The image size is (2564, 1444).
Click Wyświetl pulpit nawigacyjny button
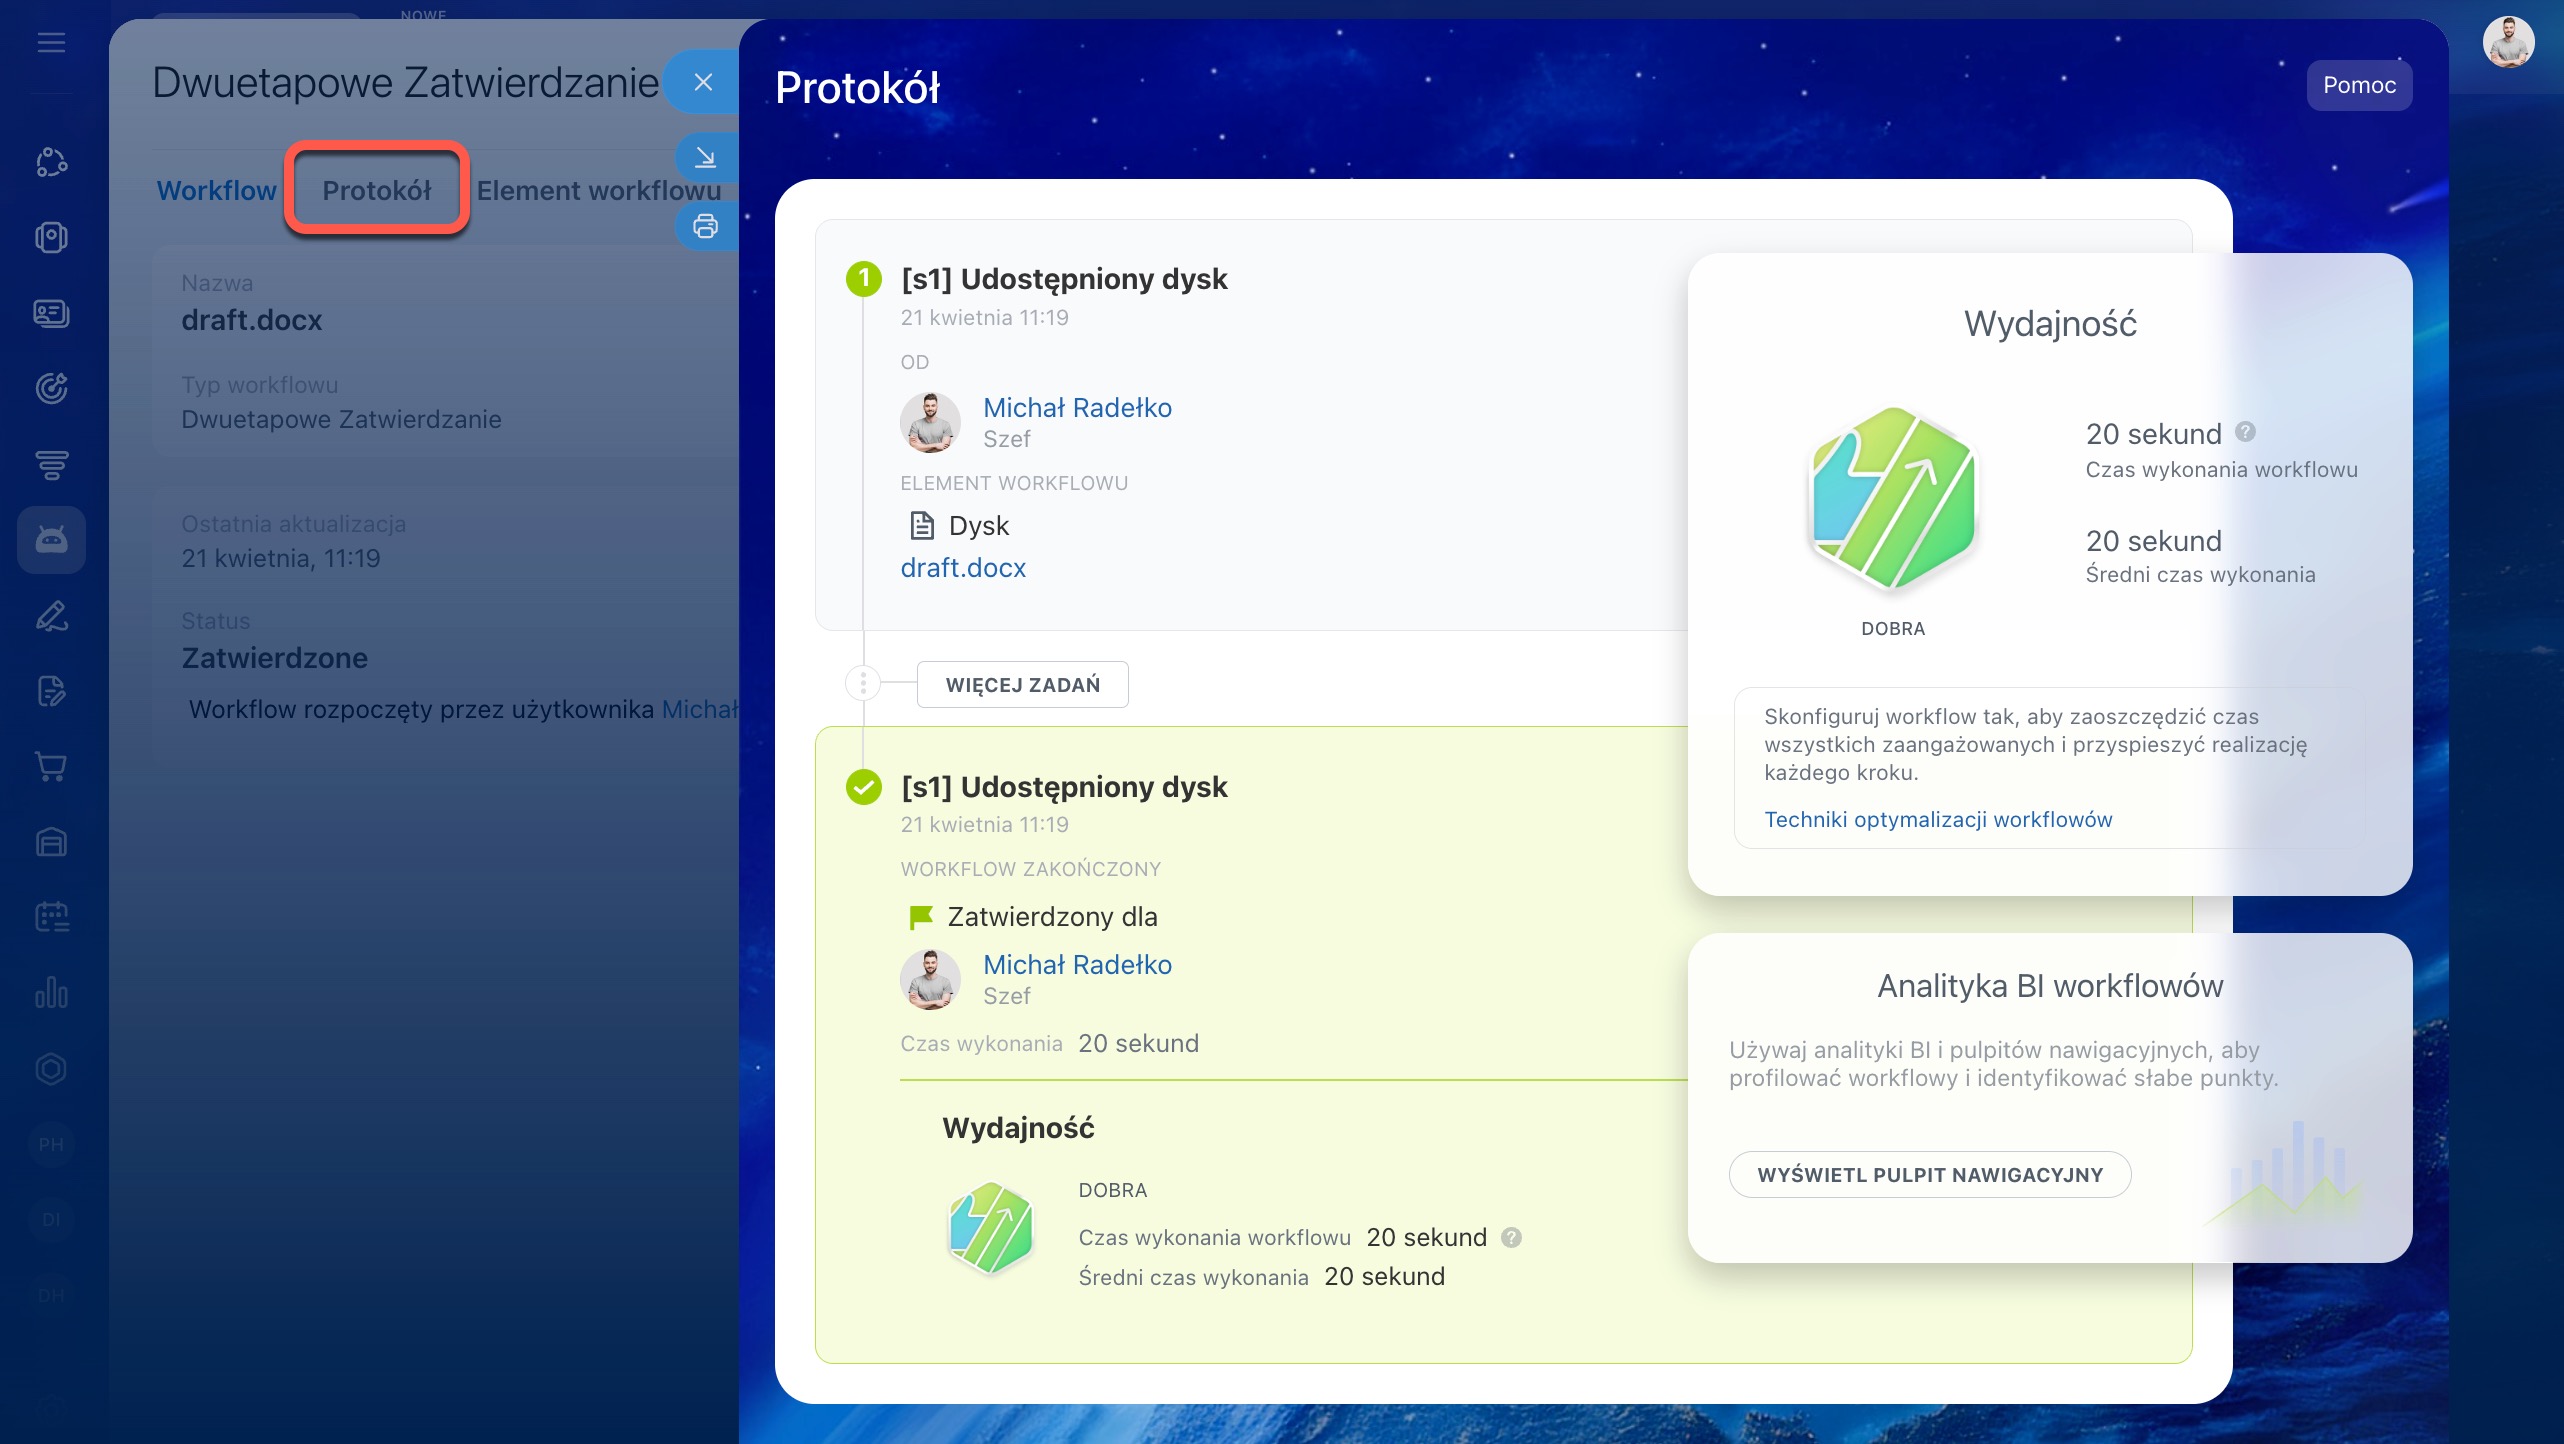(x=1930, y=1175)
